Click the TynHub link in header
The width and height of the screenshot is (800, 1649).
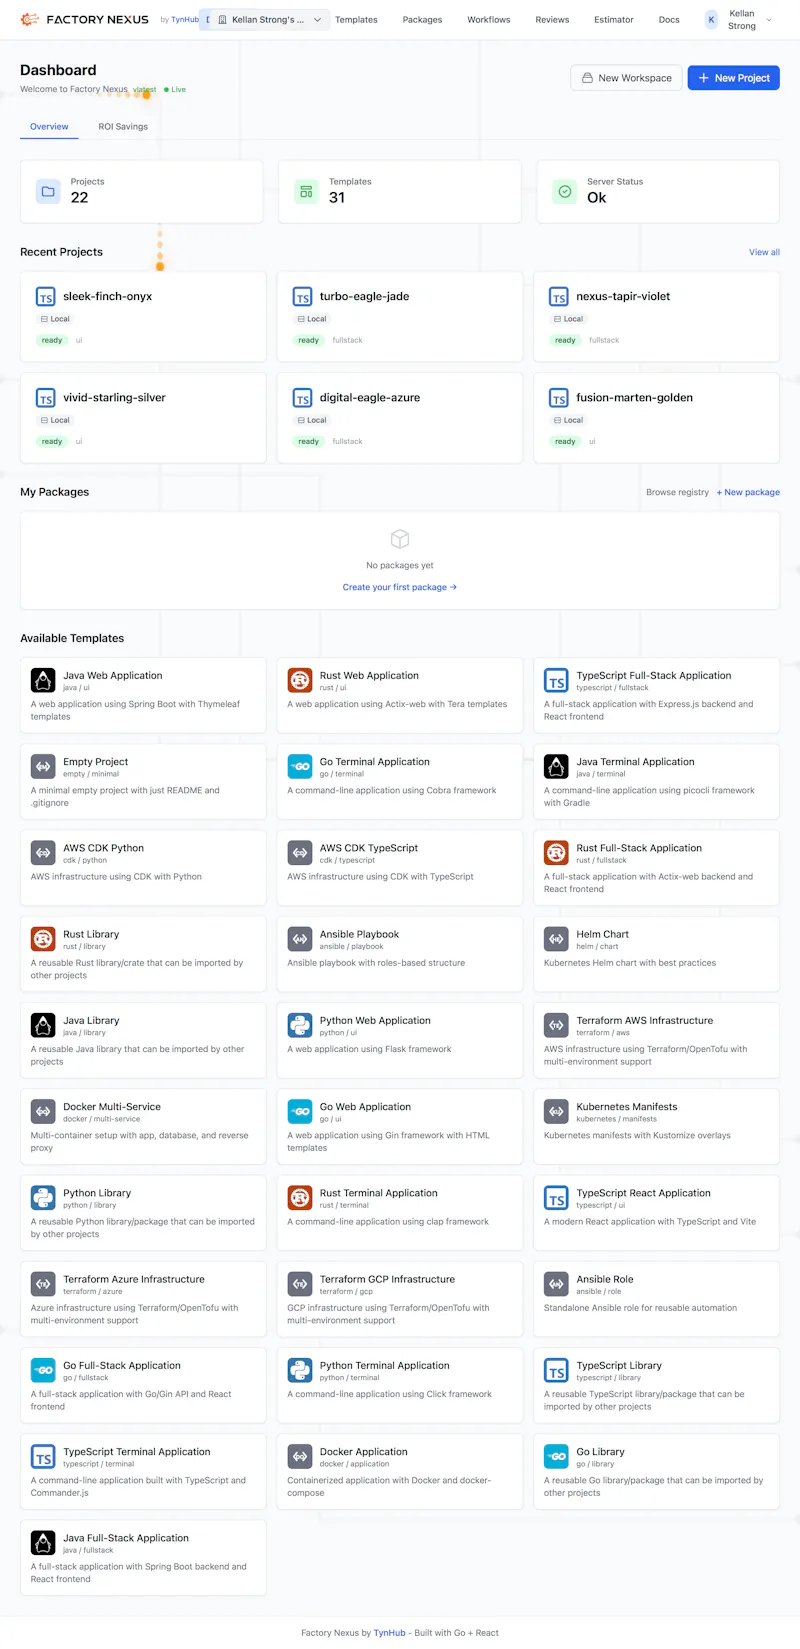[x=185, y=20]
